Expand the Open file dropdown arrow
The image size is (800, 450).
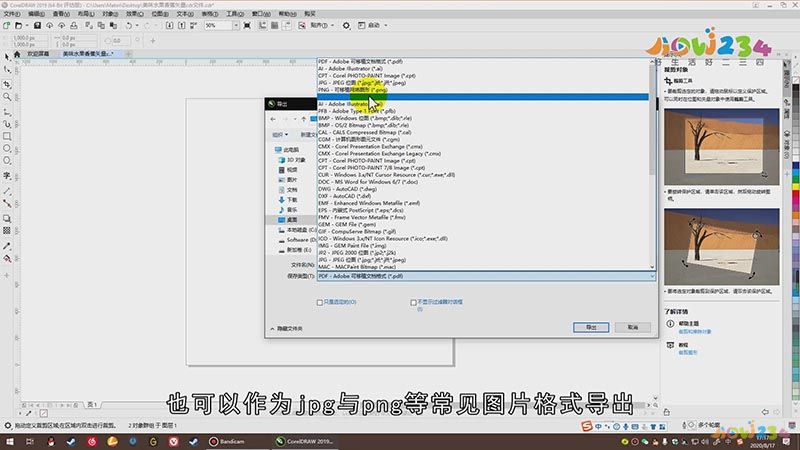[27, 25]
